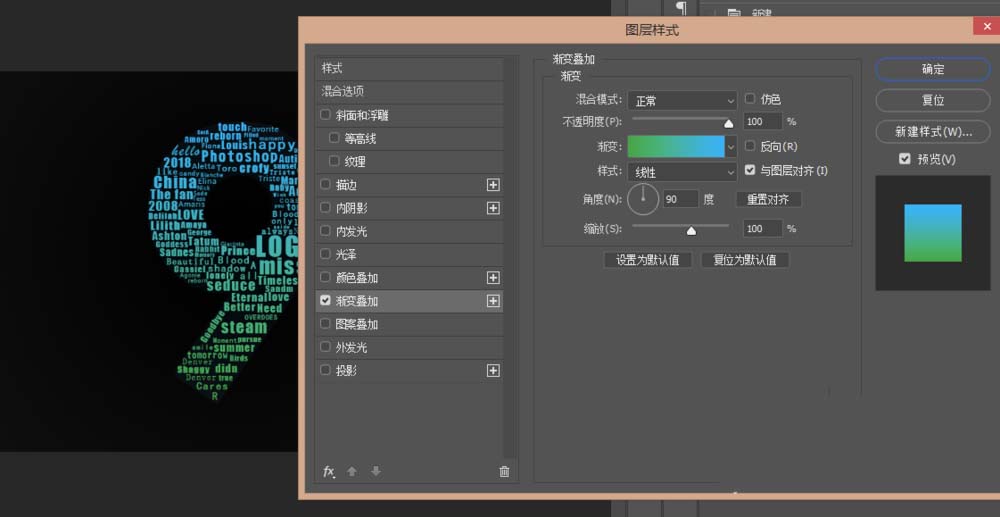Select the 外发光 effect row
This screenshot has width=1000, height=517.
(x=409, y=347)
